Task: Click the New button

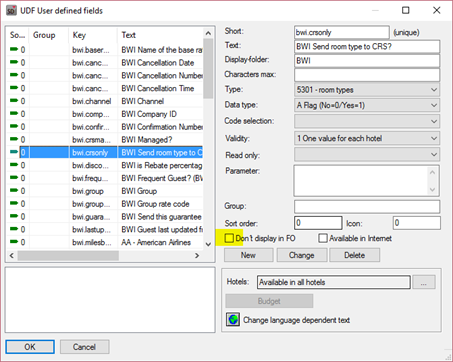Action: coord(248,255)
